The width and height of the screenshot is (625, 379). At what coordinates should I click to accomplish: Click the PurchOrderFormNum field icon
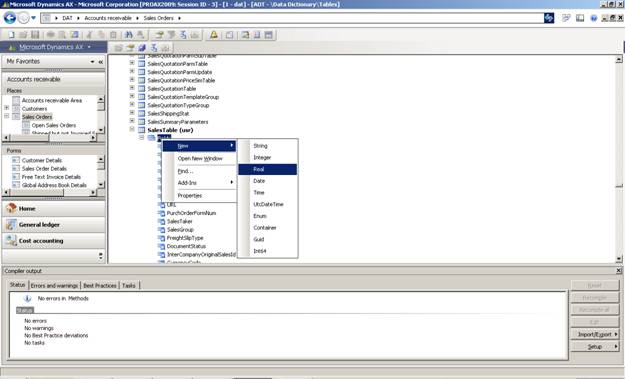[x=161, y=213]
